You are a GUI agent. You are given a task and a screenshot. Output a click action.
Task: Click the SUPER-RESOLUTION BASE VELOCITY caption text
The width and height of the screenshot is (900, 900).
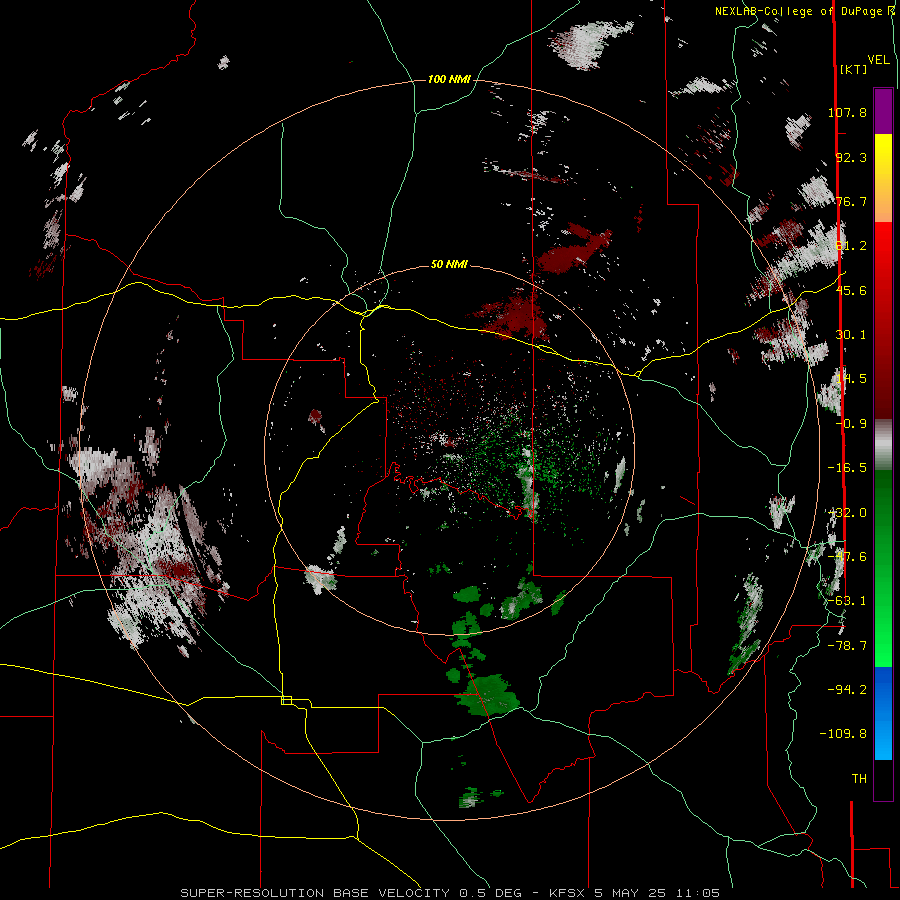(x=315, y=893)
